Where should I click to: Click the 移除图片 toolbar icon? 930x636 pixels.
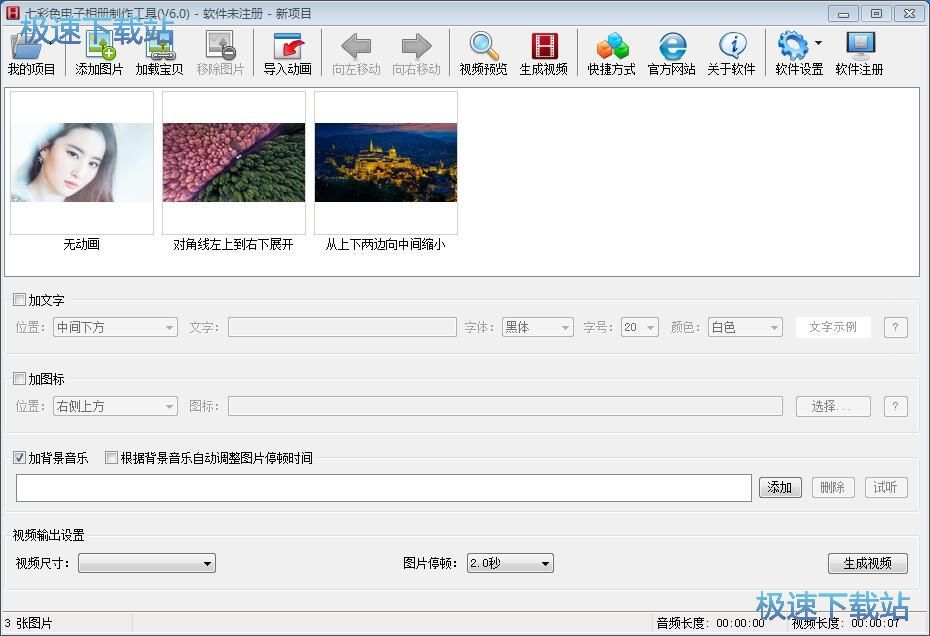click(220, 46)
